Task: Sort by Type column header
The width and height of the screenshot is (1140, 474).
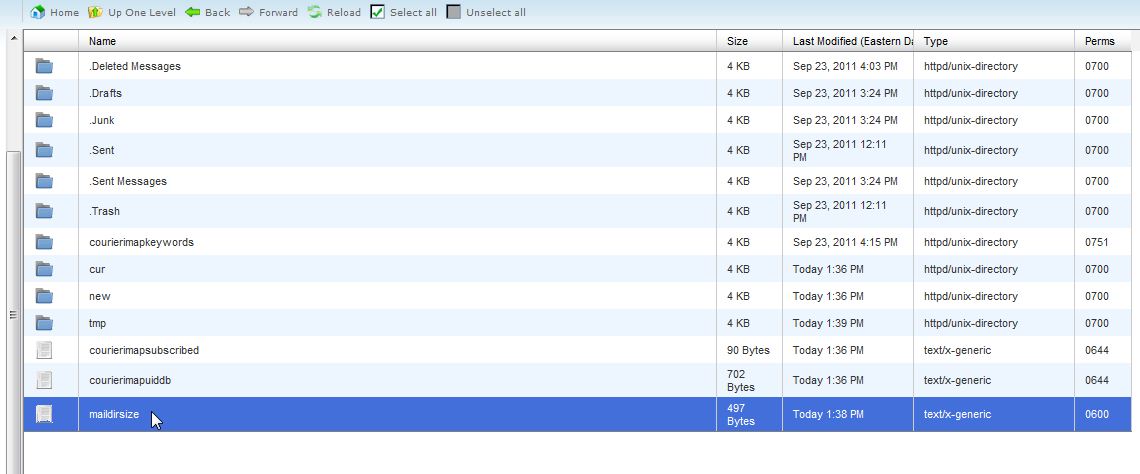Action: 936,41
